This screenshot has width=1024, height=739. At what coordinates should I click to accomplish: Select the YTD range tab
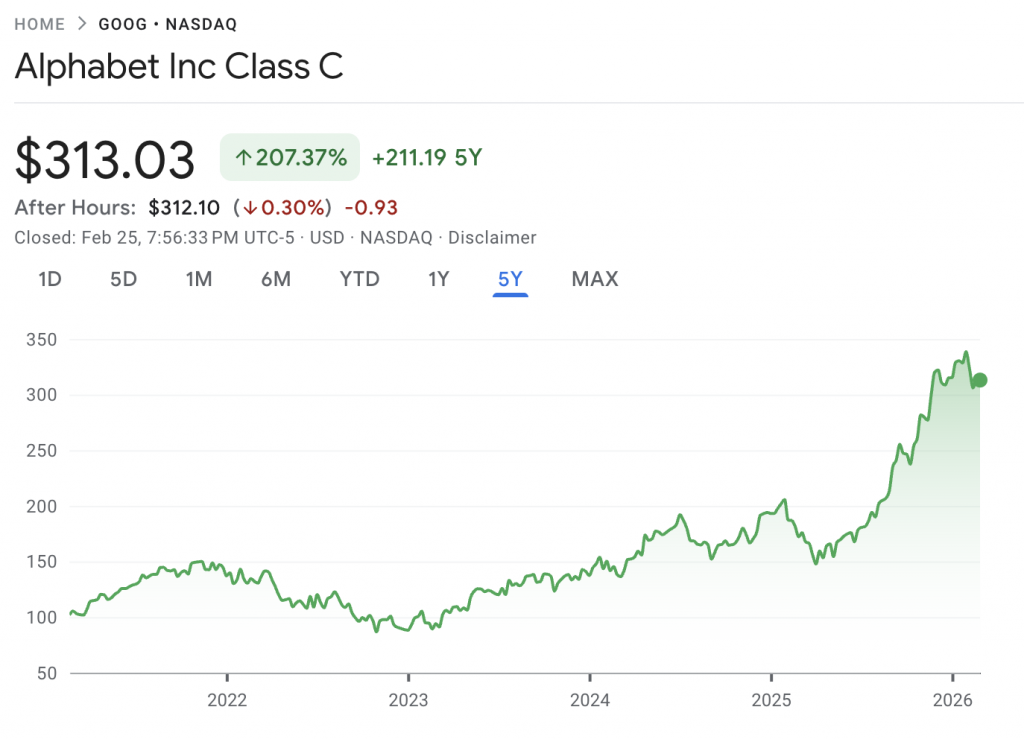[360, 279]
